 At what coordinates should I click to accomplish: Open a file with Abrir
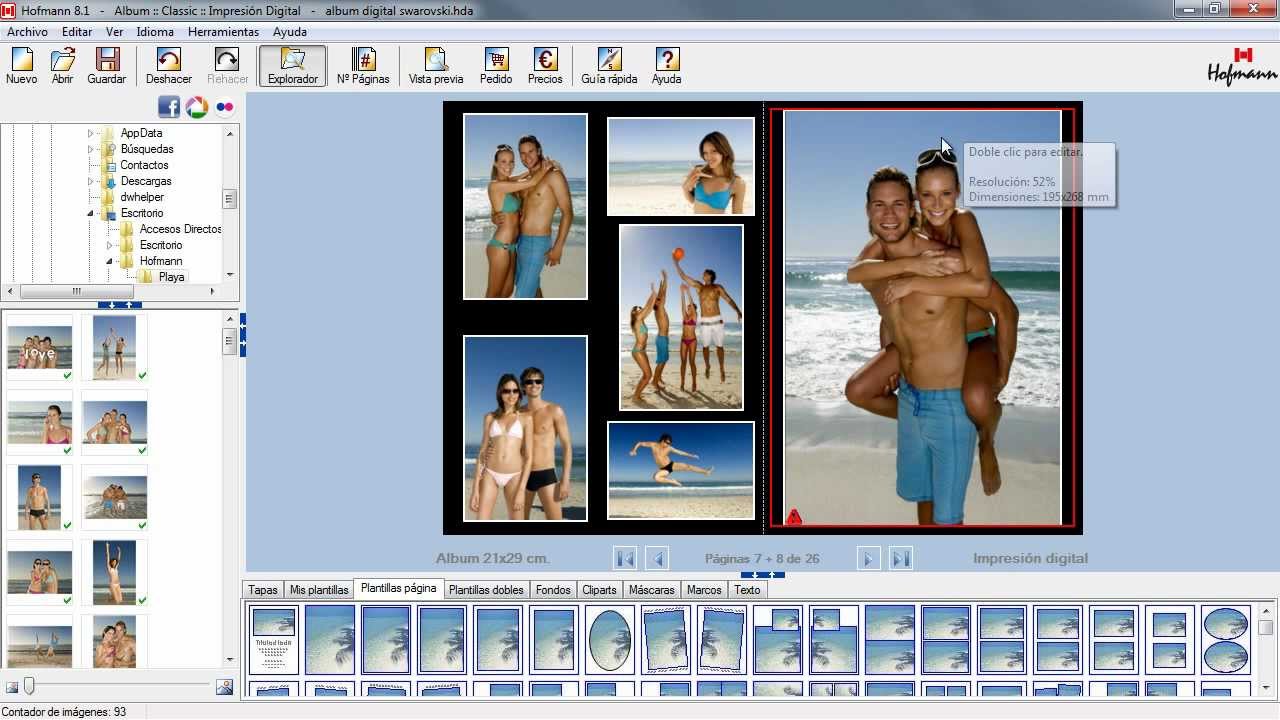(62, 66)
